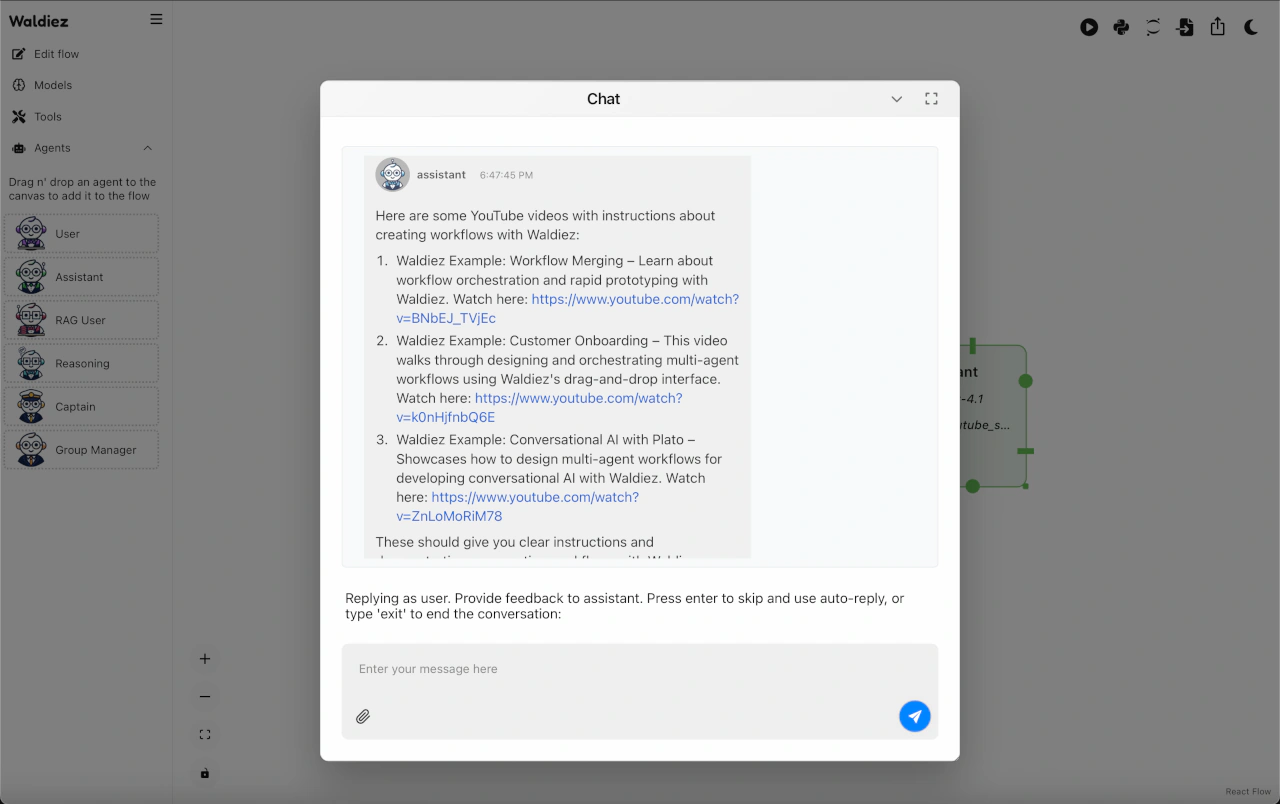Collapse the Agents section chevron
1280x804 pixels.
pyautogui.click(x=148, y=148)
